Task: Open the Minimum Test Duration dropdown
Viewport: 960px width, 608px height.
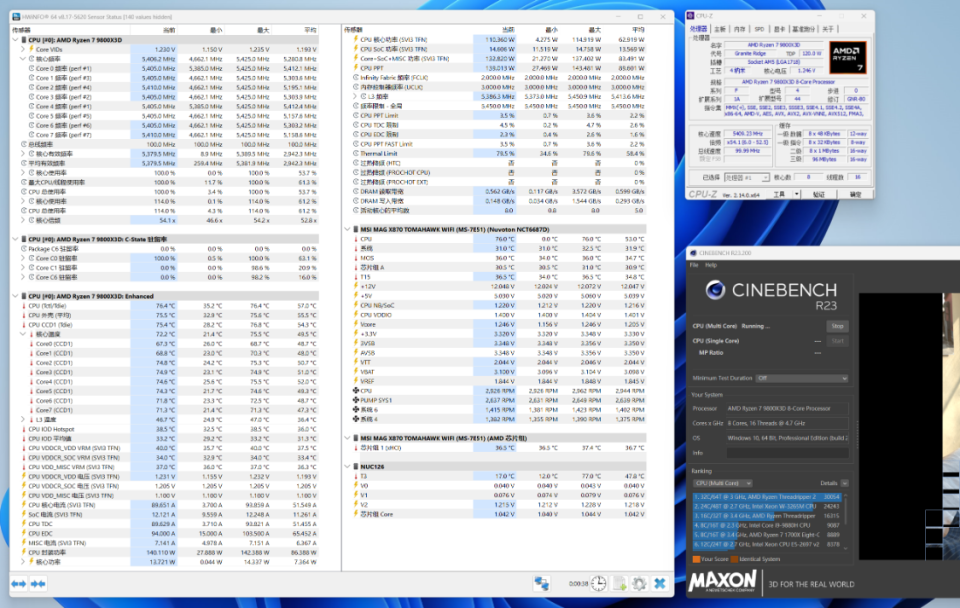Action: point(802,378)
